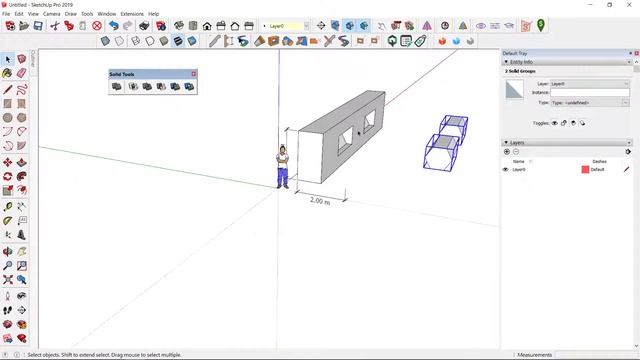Click Outer Shell in Solid Tools

(x=117, y=87)
